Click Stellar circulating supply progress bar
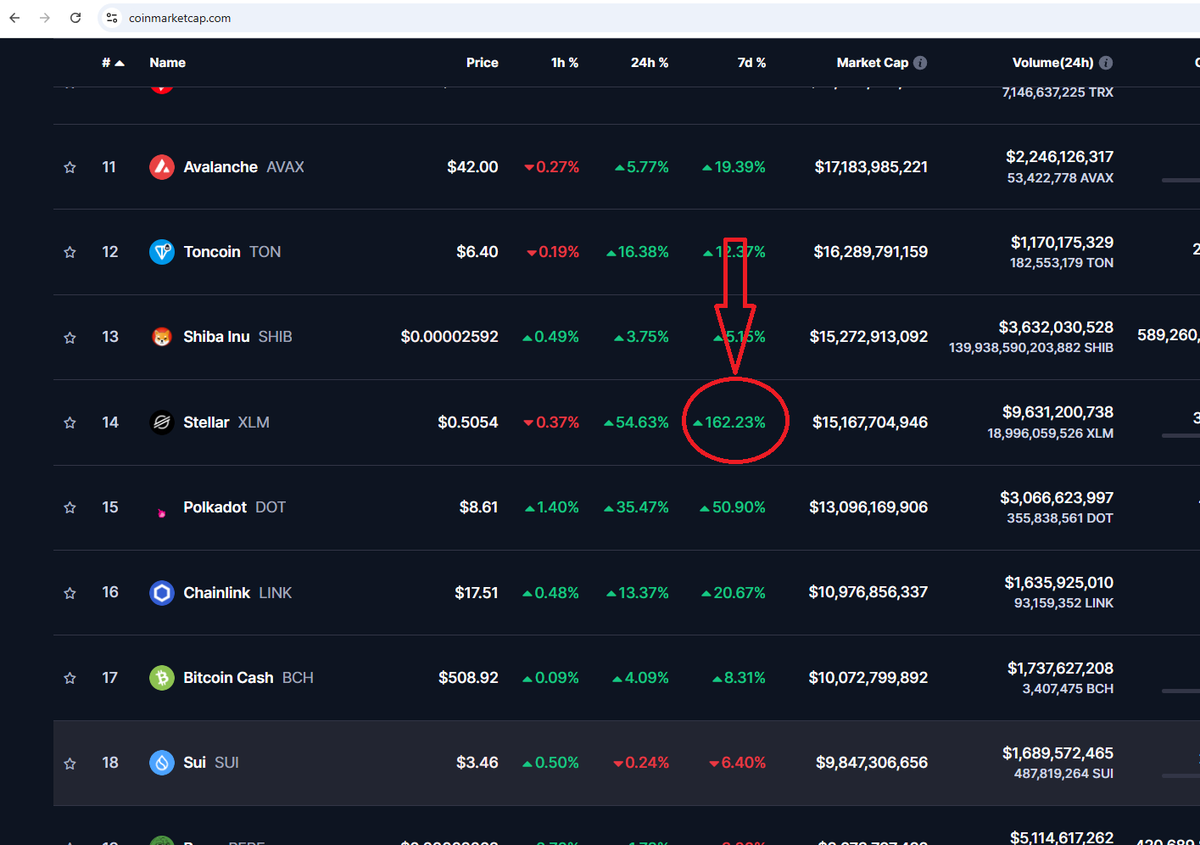The image size is (1200, 845). click(x=1181, y=435)
